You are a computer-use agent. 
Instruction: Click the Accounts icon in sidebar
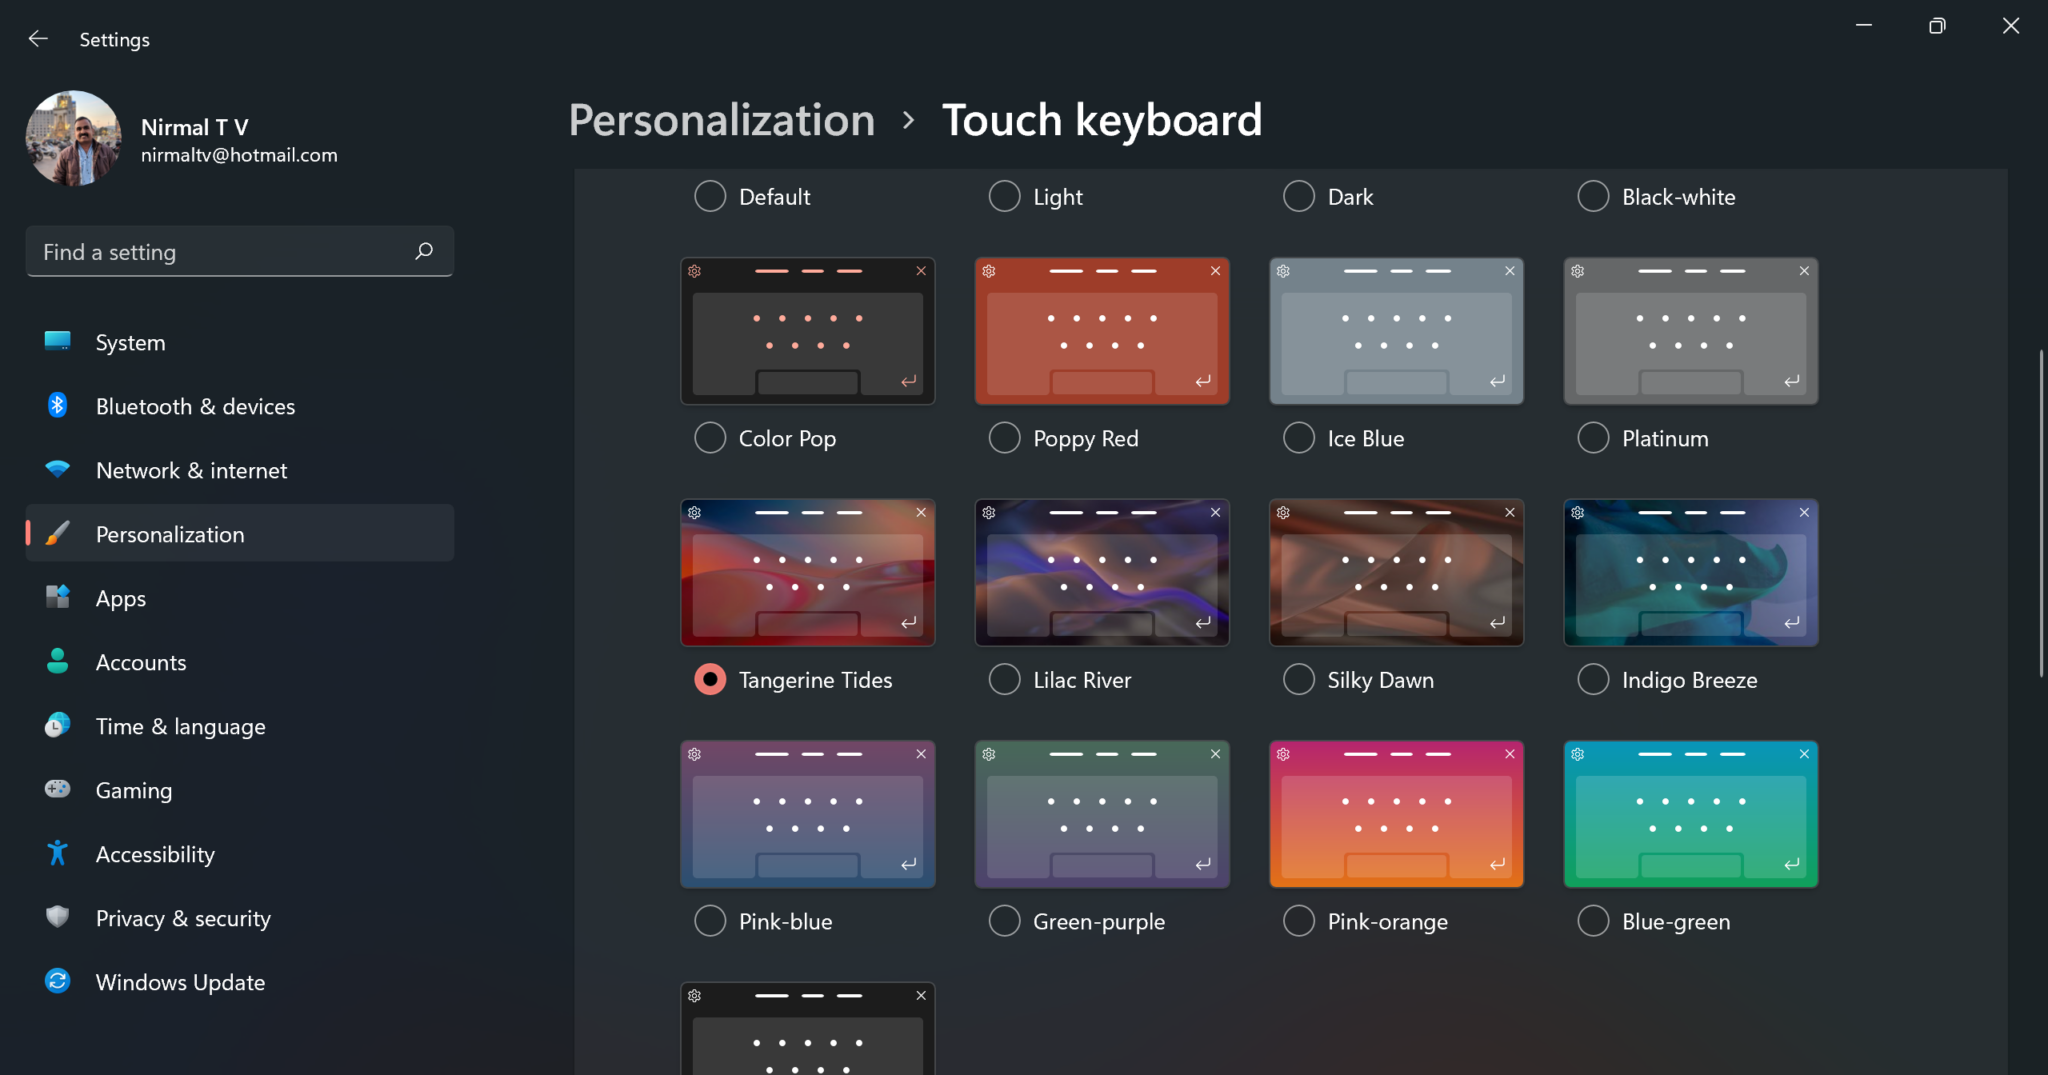pyautogui.click(x=57, y=662)
